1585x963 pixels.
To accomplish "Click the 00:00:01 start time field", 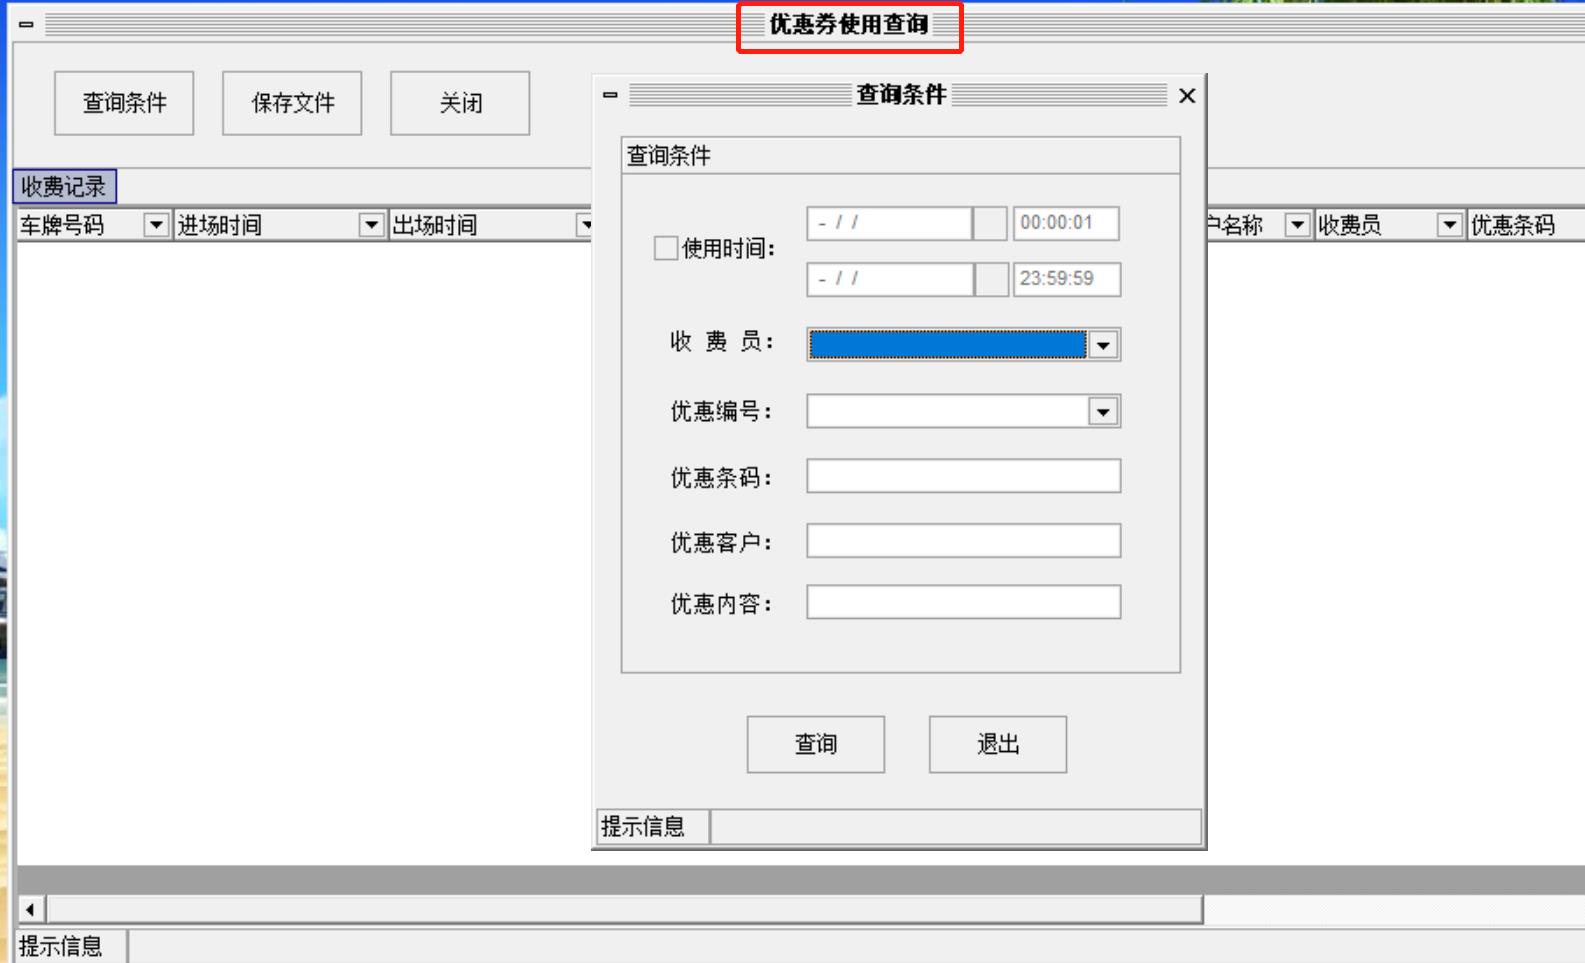I will pos(1066,223).
